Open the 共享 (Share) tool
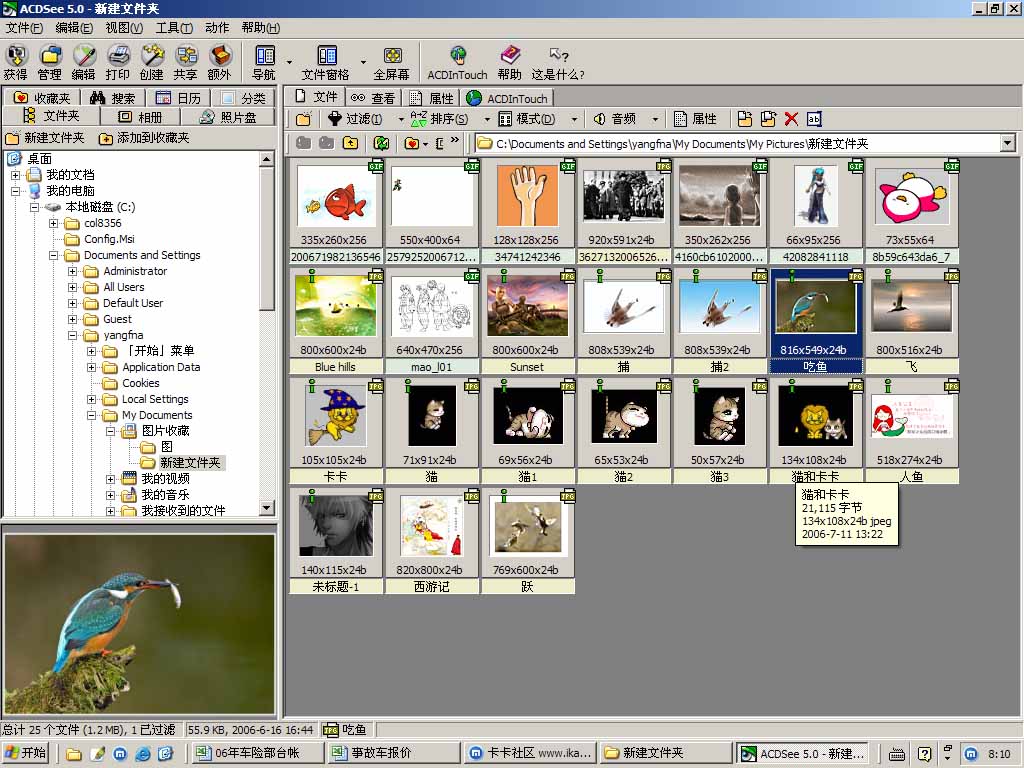 tap(185, 61)
